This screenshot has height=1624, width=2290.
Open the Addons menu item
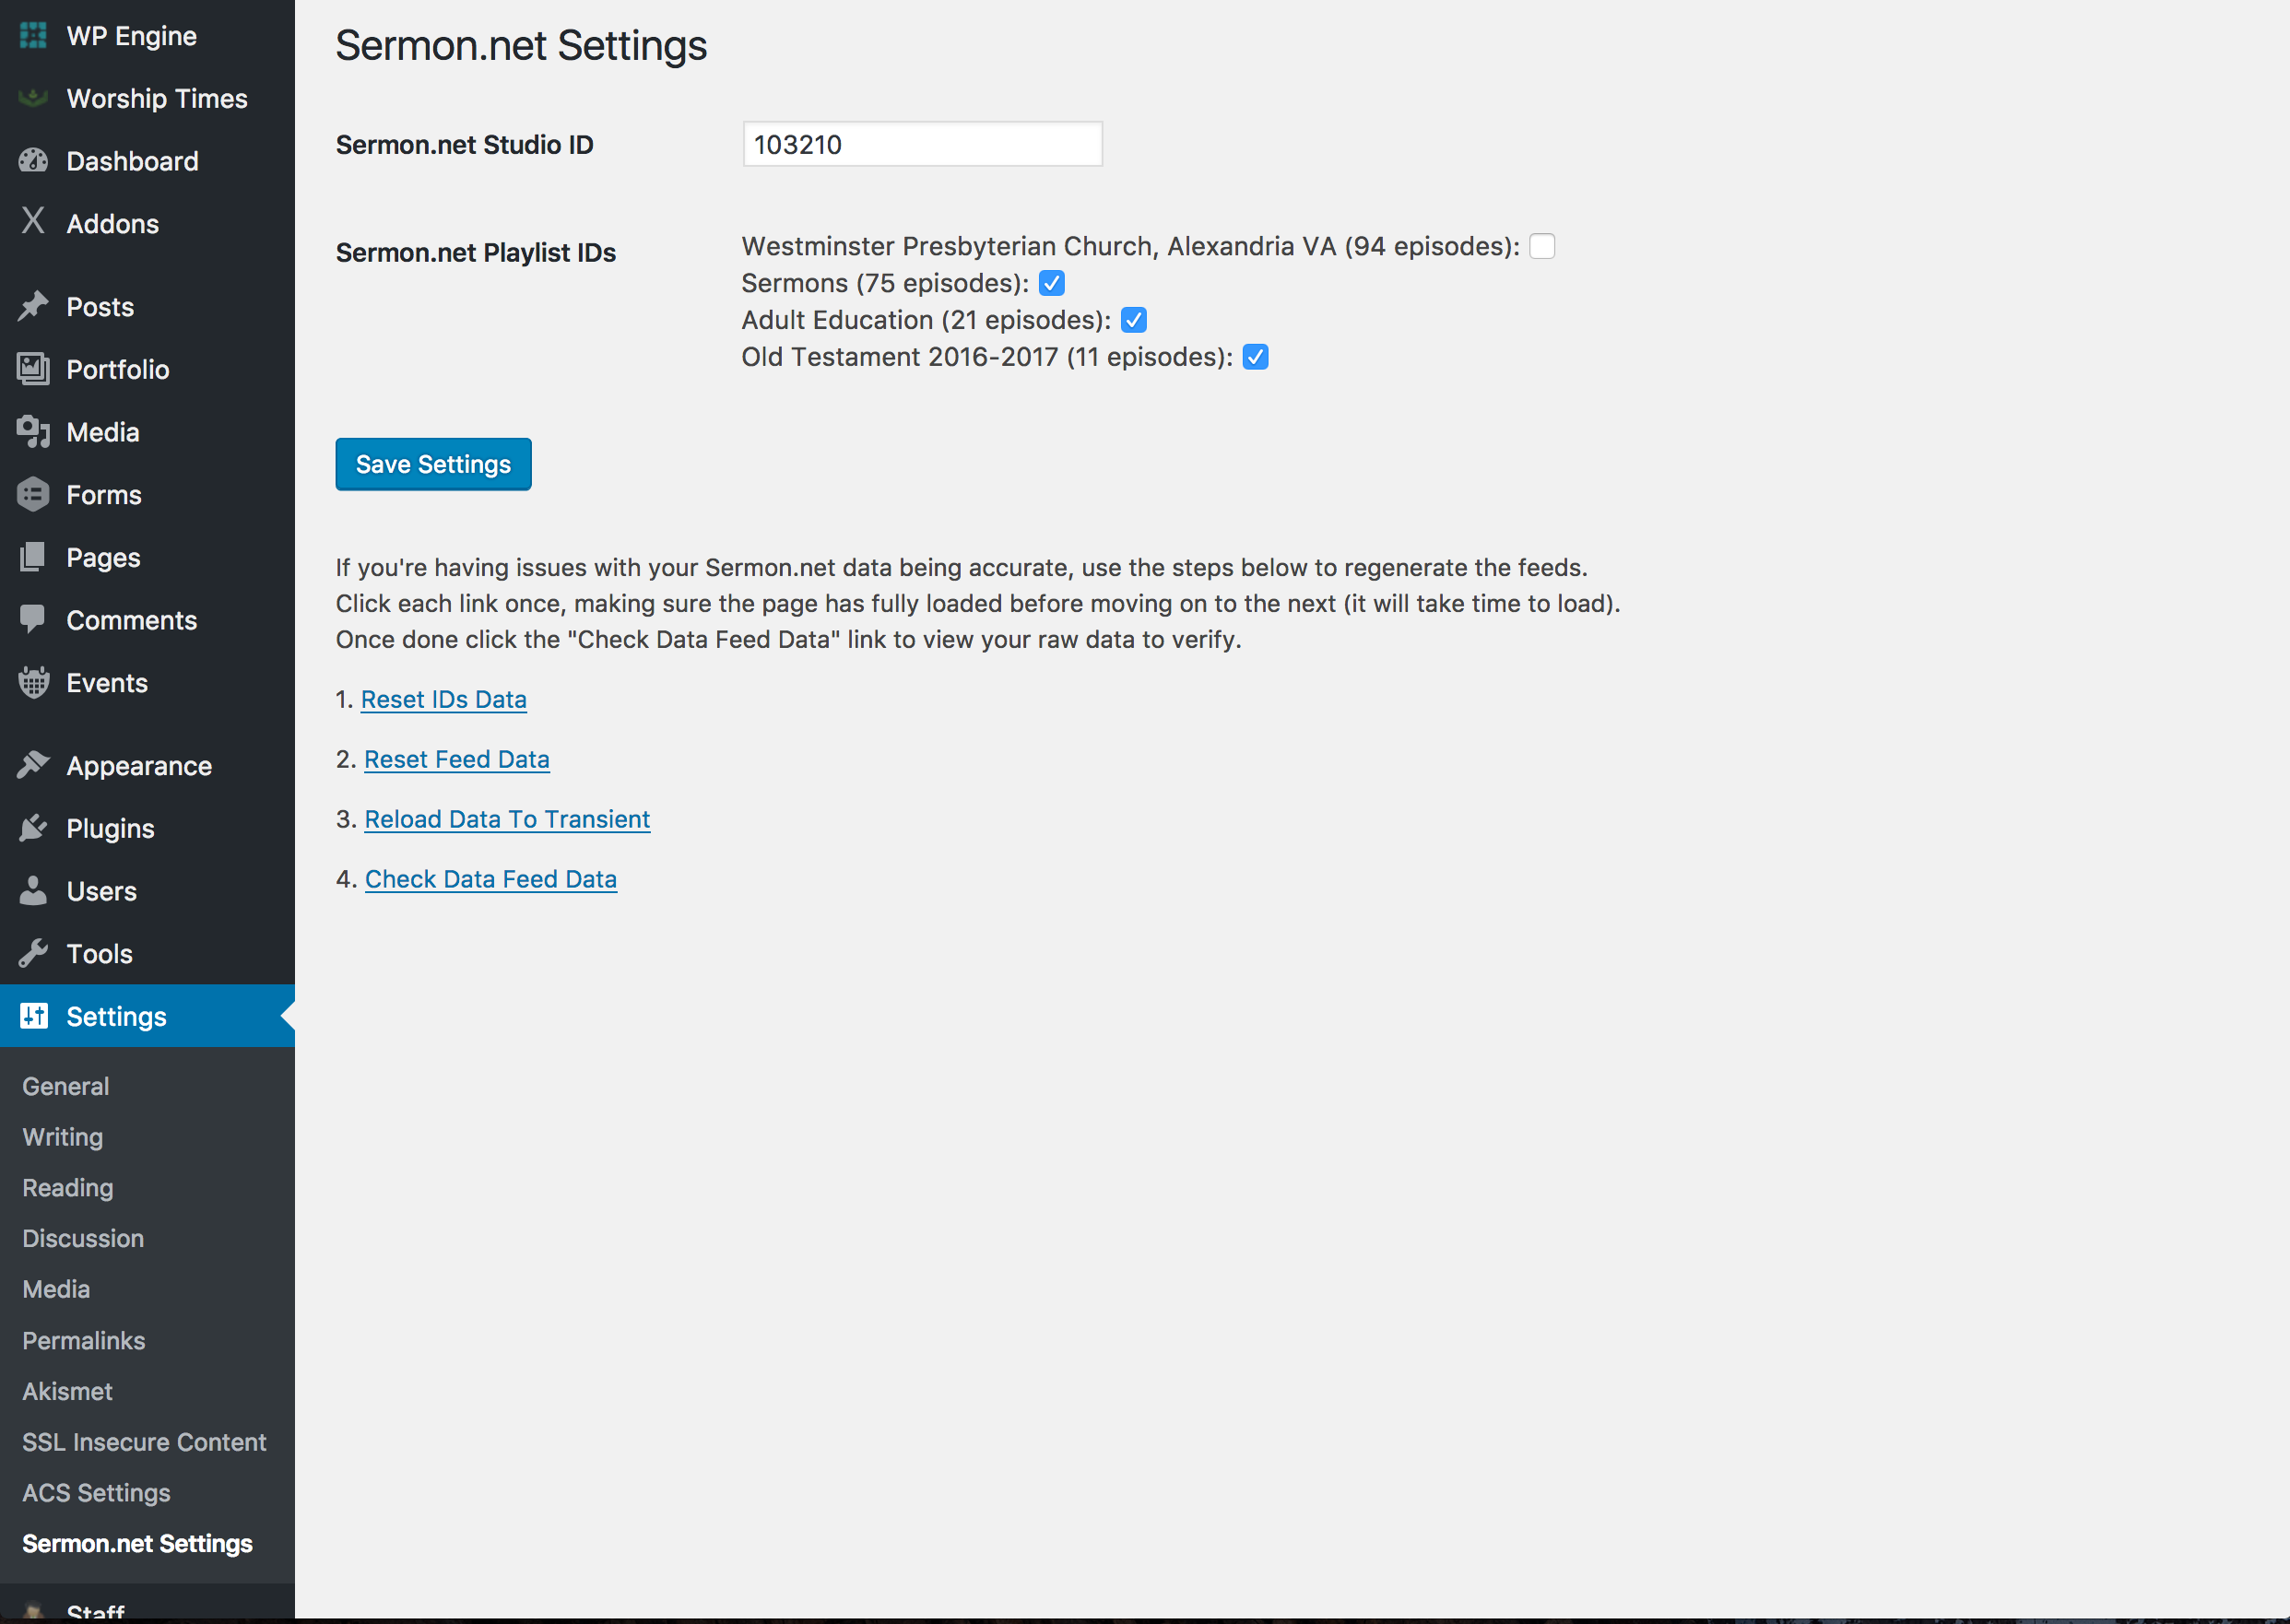pyautogui.click(x=113, y=224)
